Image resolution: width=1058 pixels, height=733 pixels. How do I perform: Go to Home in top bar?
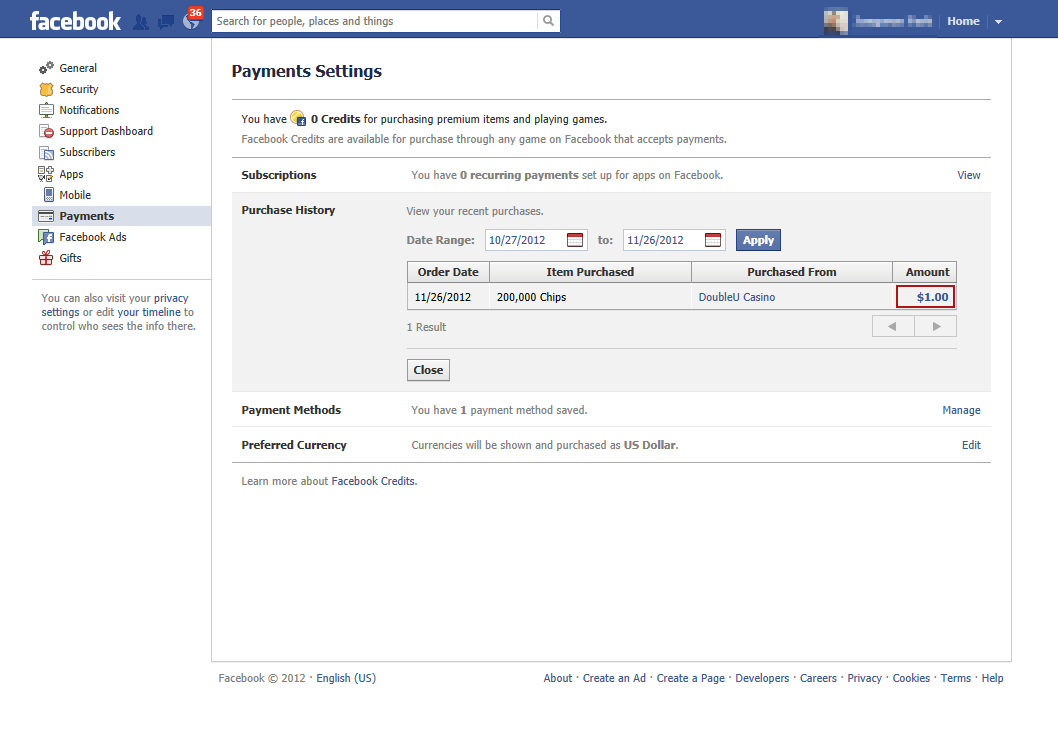963,21
